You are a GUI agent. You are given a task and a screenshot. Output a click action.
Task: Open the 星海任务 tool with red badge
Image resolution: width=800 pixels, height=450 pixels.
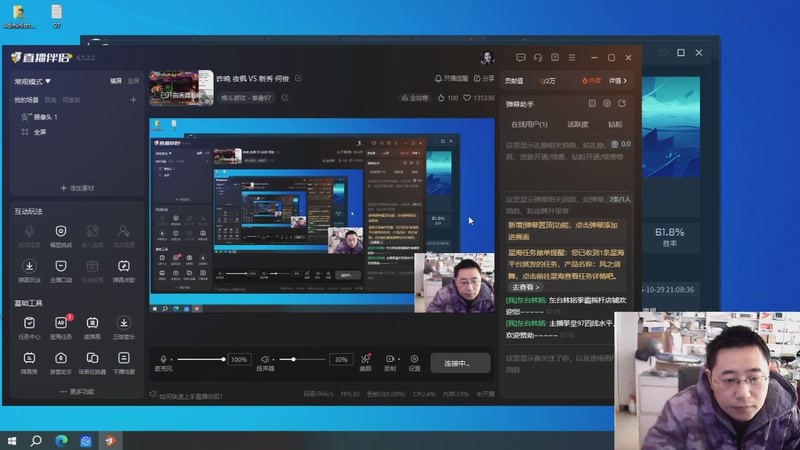(x=61, y=327)
